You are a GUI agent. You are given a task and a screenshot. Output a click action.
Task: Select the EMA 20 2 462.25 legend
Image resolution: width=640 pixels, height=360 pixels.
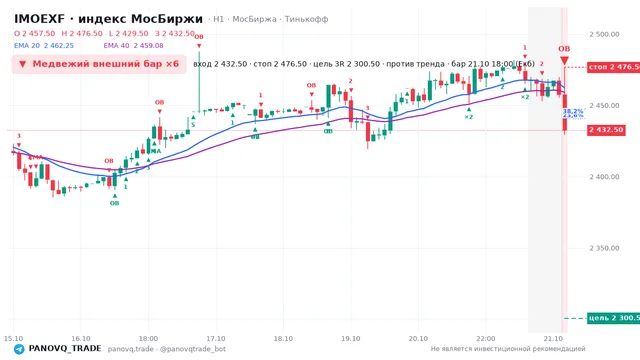pos(44,46)
